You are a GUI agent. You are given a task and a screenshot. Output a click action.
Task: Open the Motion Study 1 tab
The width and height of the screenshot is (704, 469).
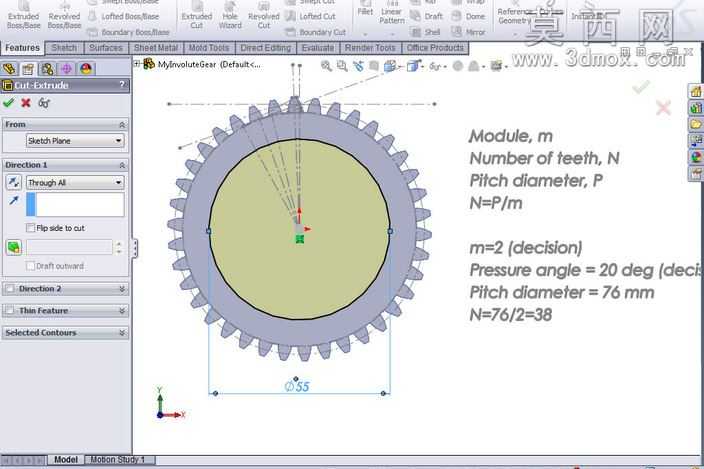click(x=118, y=460)
